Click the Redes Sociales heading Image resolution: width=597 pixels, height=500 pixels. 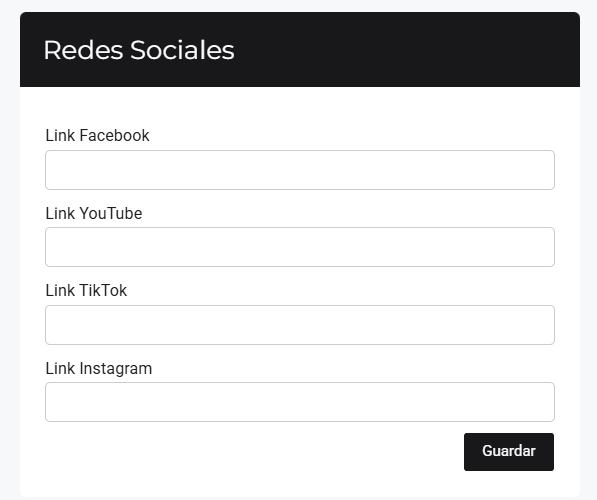[x=139, y=50]
